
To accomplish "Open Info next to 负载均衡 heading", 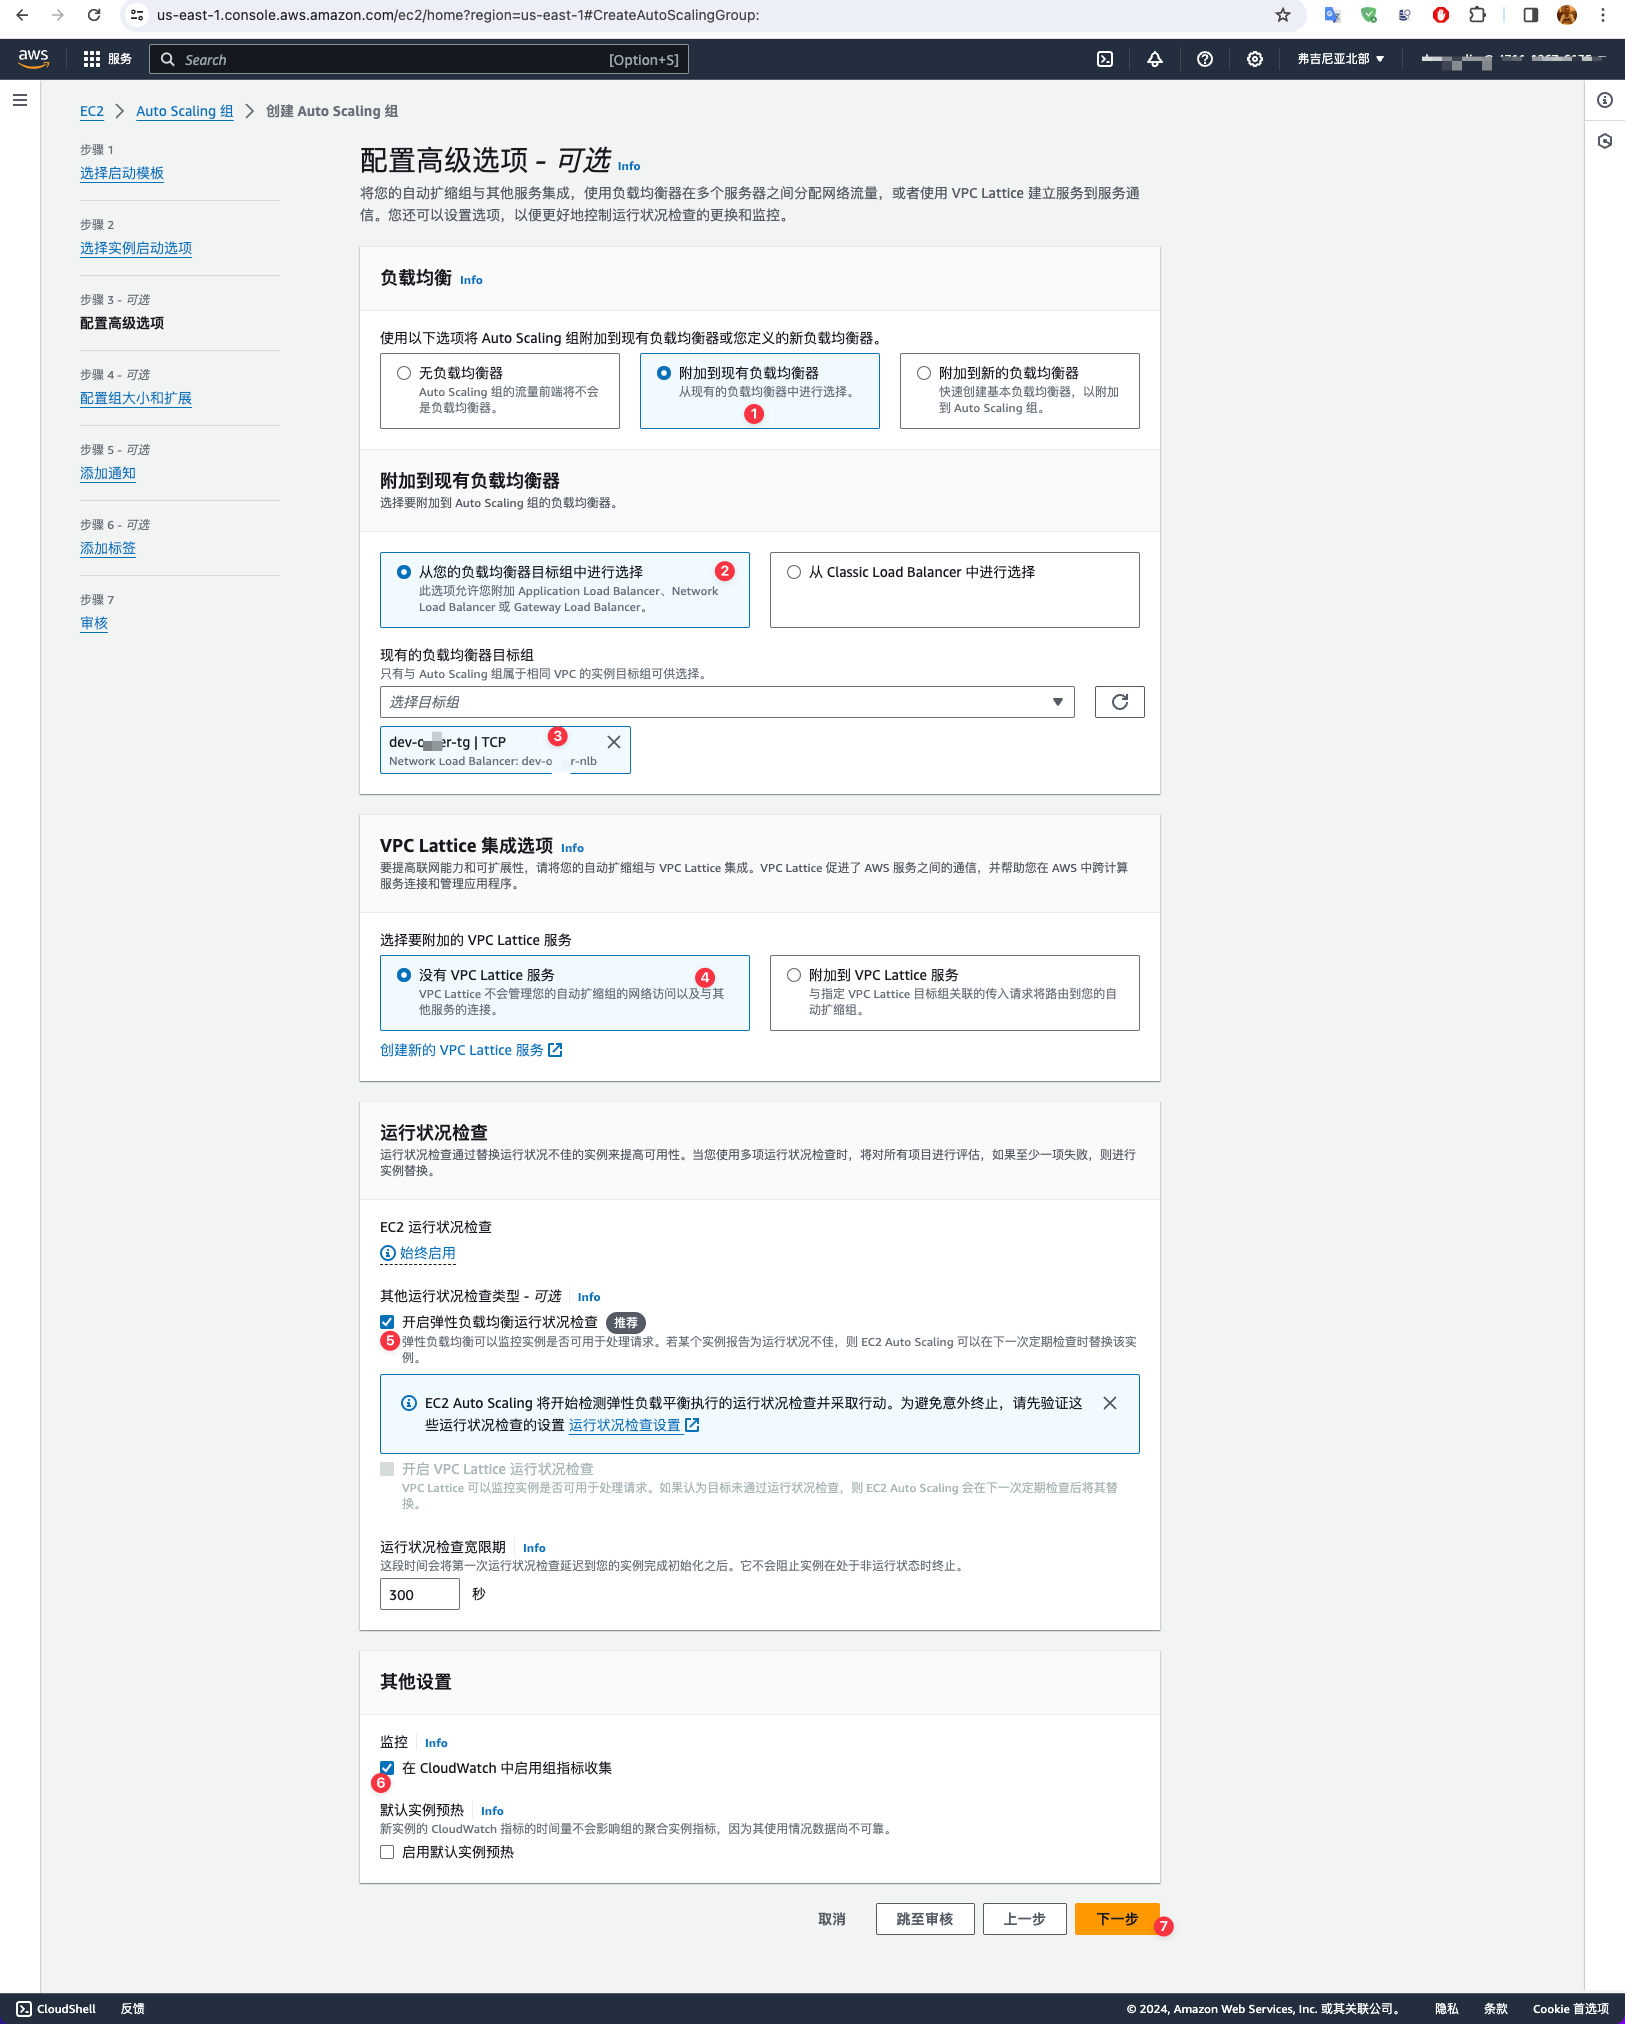I will [x=471, y=280].
